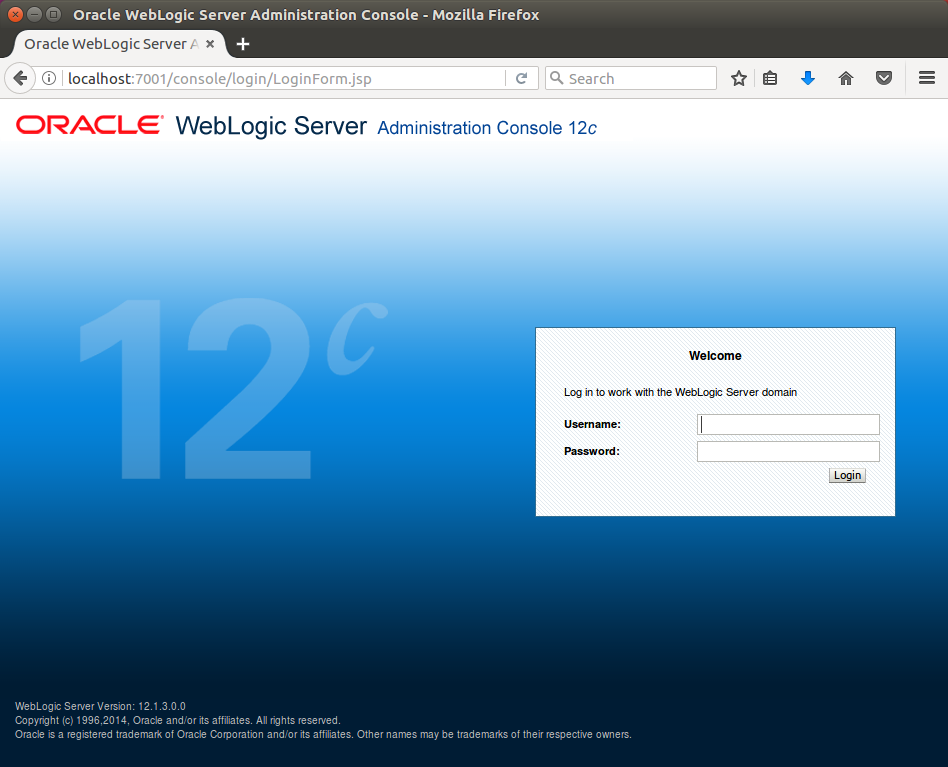Open the downloads arrow icon
The image size is (948, 767).
coord(808,79)
